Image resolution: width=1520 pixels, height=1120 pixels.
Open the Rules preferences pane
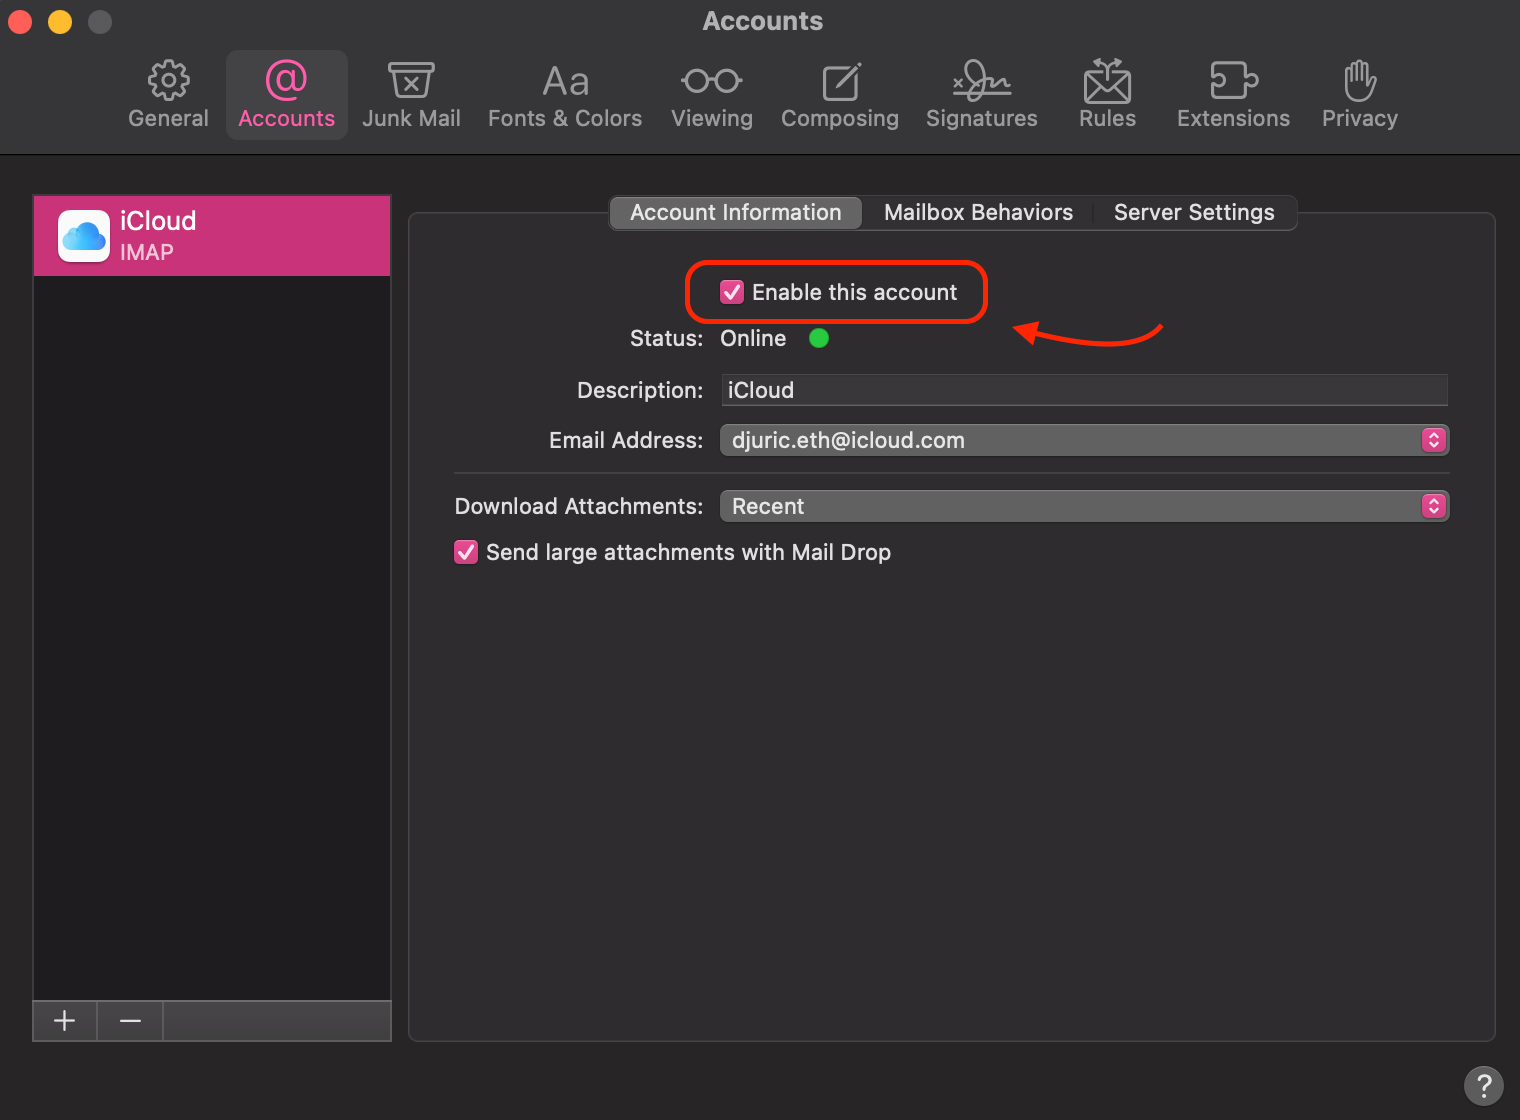[1107, 95]
